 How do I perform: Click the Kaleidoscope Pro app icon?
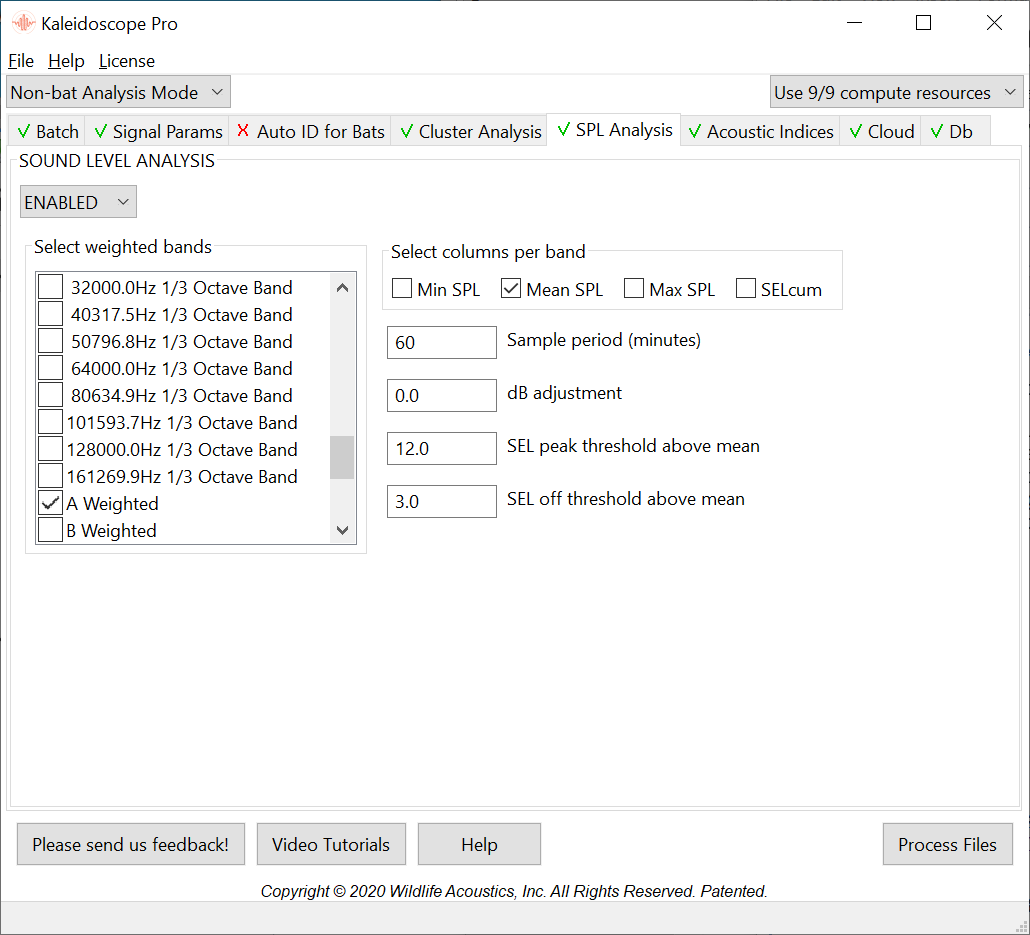[23, 23]
